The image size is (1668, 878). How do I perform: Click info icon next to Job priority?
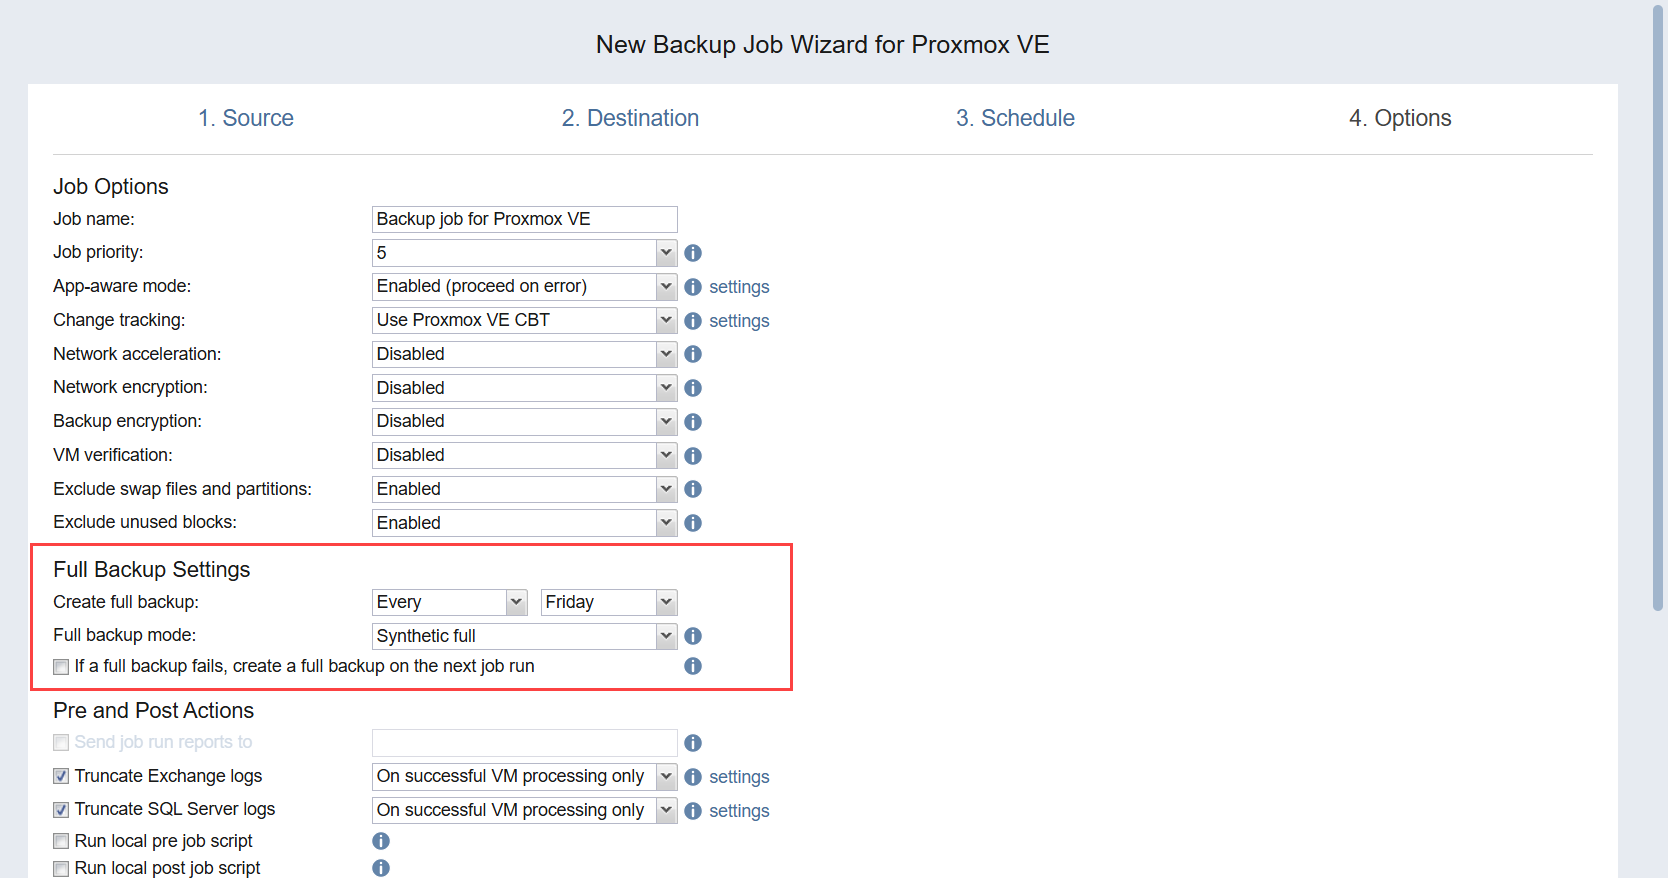tap(693, 253)
